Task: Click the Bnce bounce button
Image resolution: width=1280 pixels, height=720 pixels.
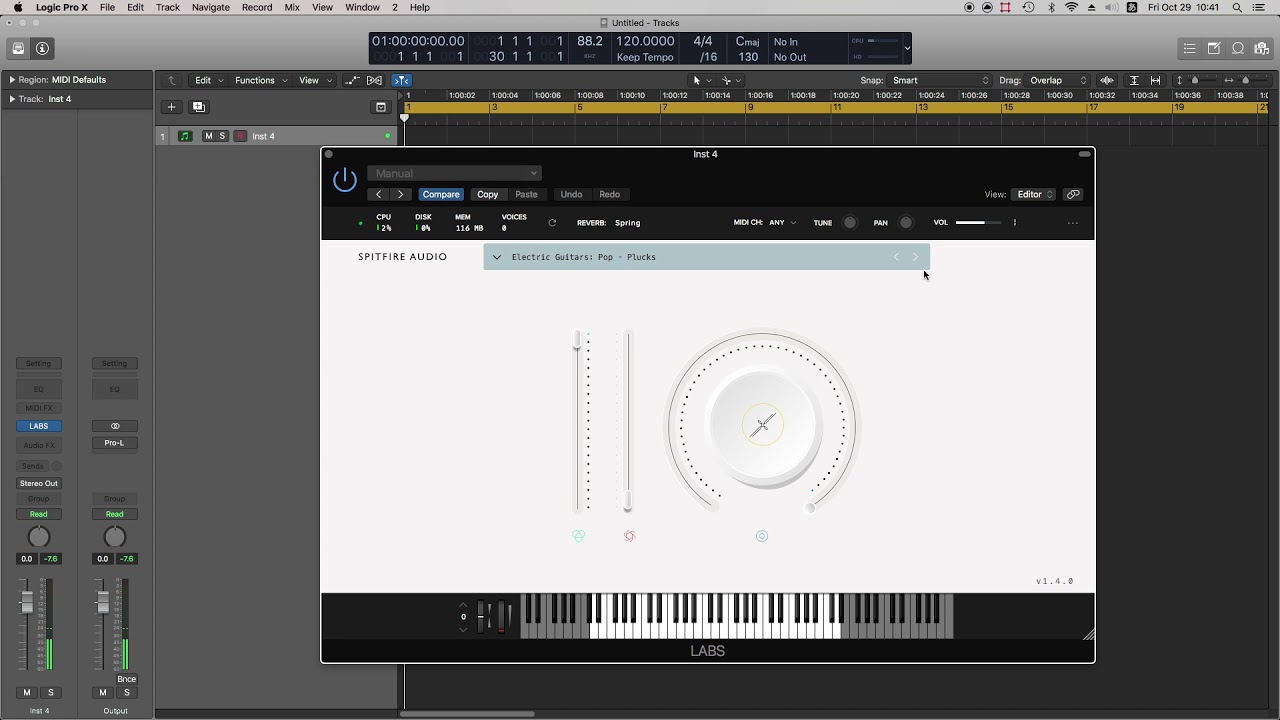Action: [x=126, y=679]
